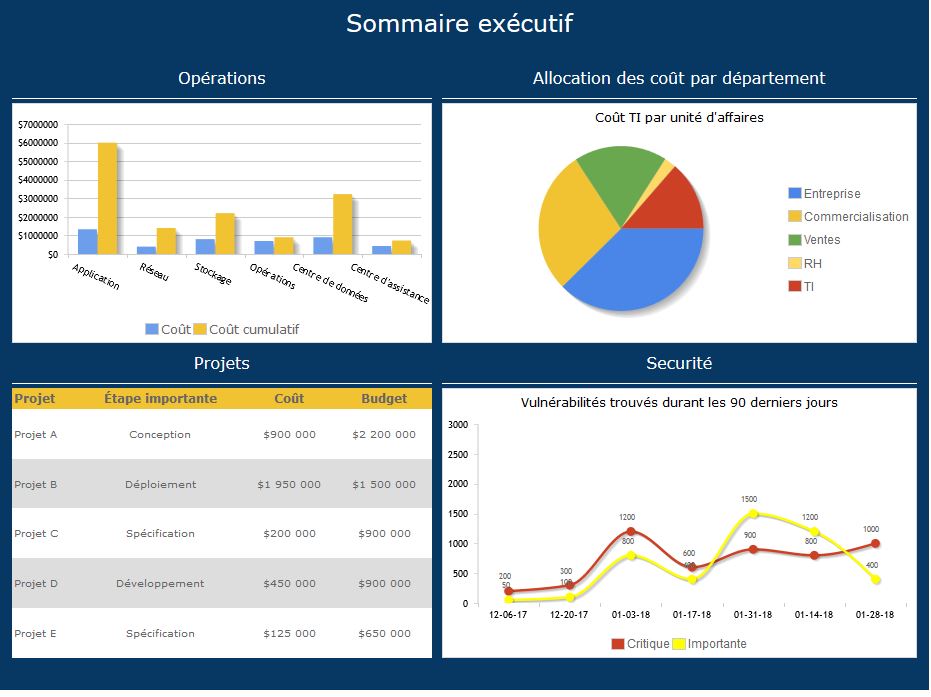Click the $7000000 axis label
The image size is (931, 697).
pos(38,124)
